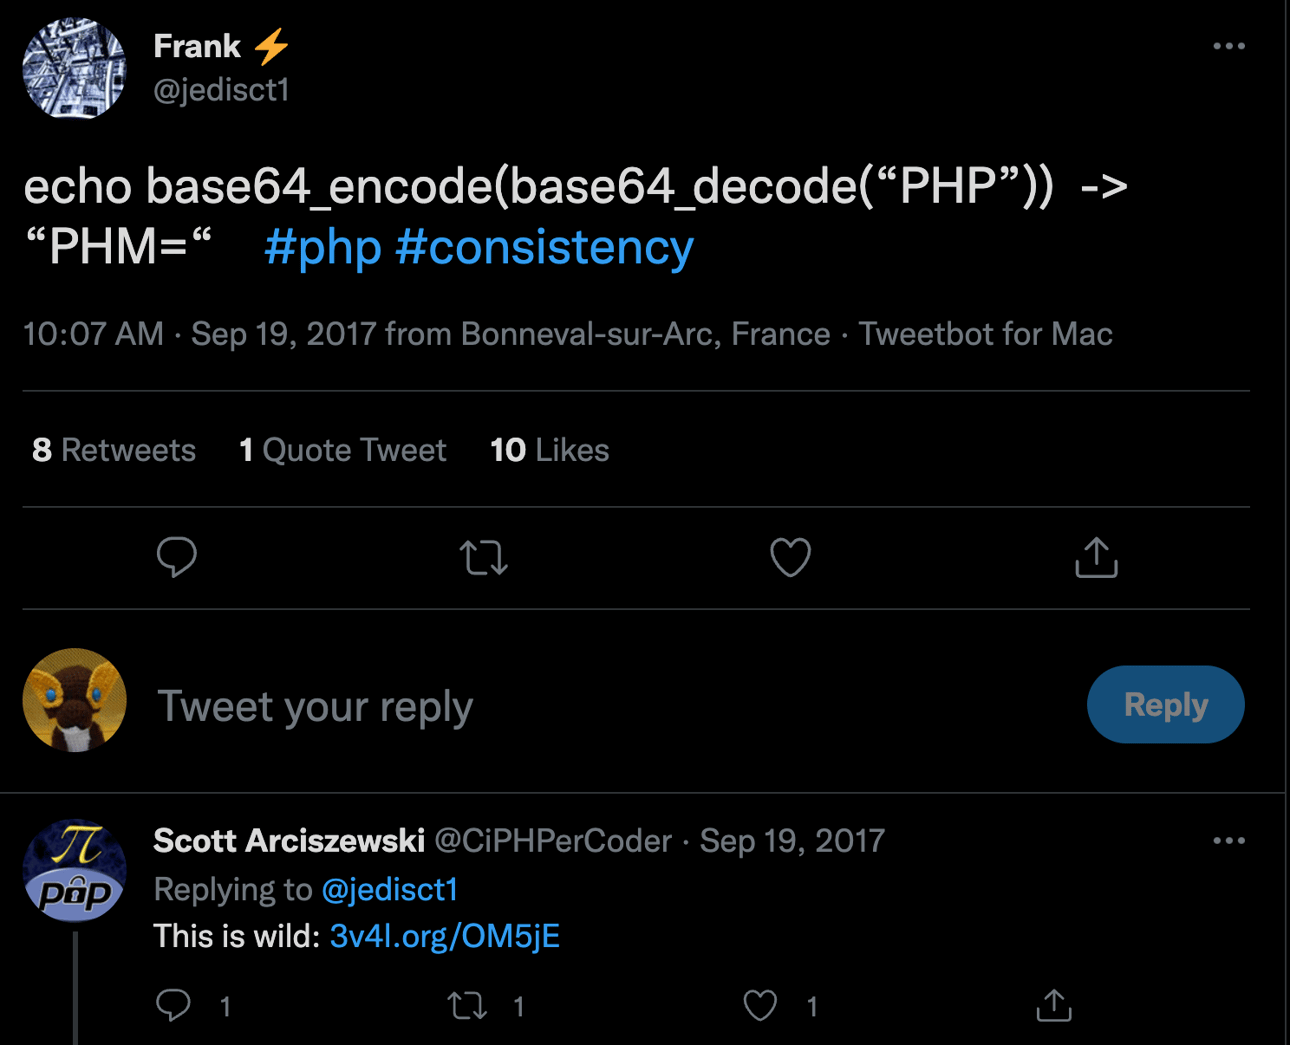Open the @jedisct1 mention in Scott's reply
The image size is (1290, 1045).
click(x=389, y=889)
